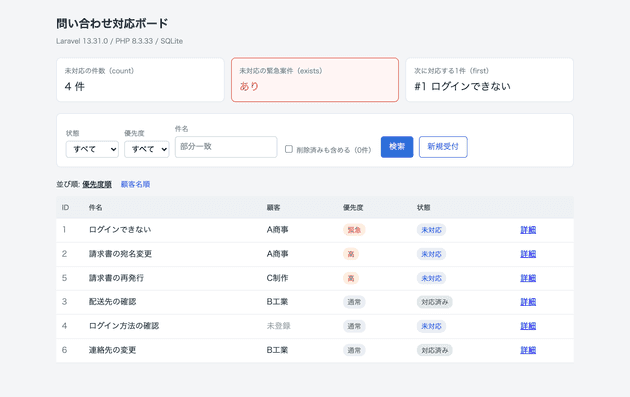The image size is (630, 397).
Task: Click 通常 badge in 配送先の確認 row
Action: (354, 302)
